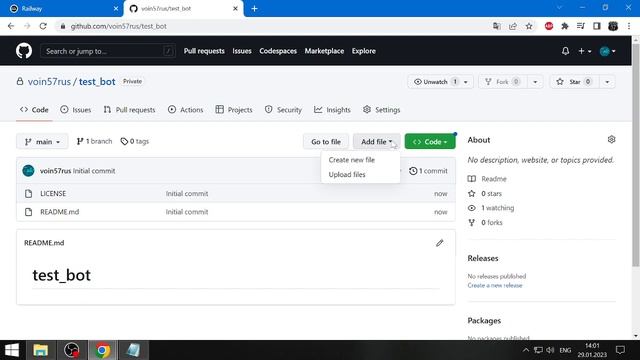Click the translate page icon
This screenshot has width=640, height=360.
click(x=497, y=26)
